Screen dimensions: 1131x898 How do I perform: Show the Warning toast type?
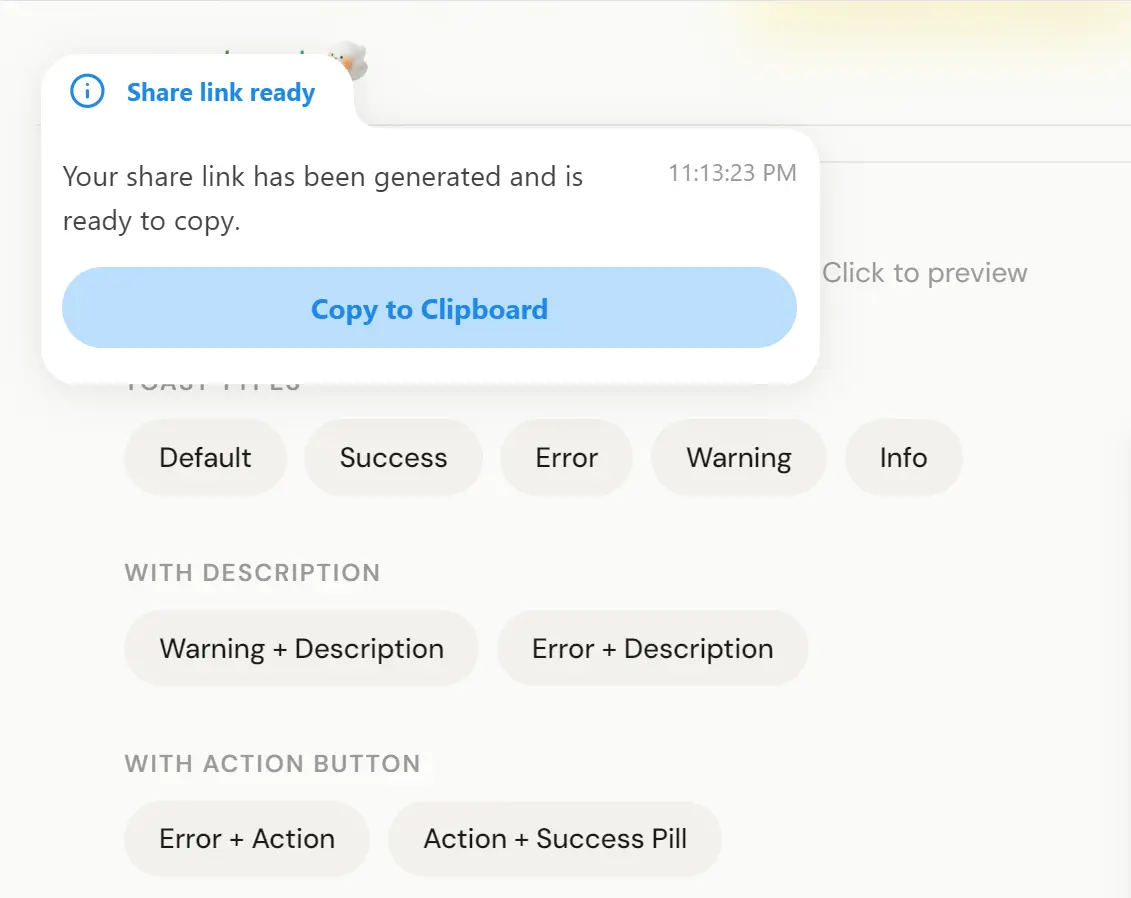coord(738,458)
